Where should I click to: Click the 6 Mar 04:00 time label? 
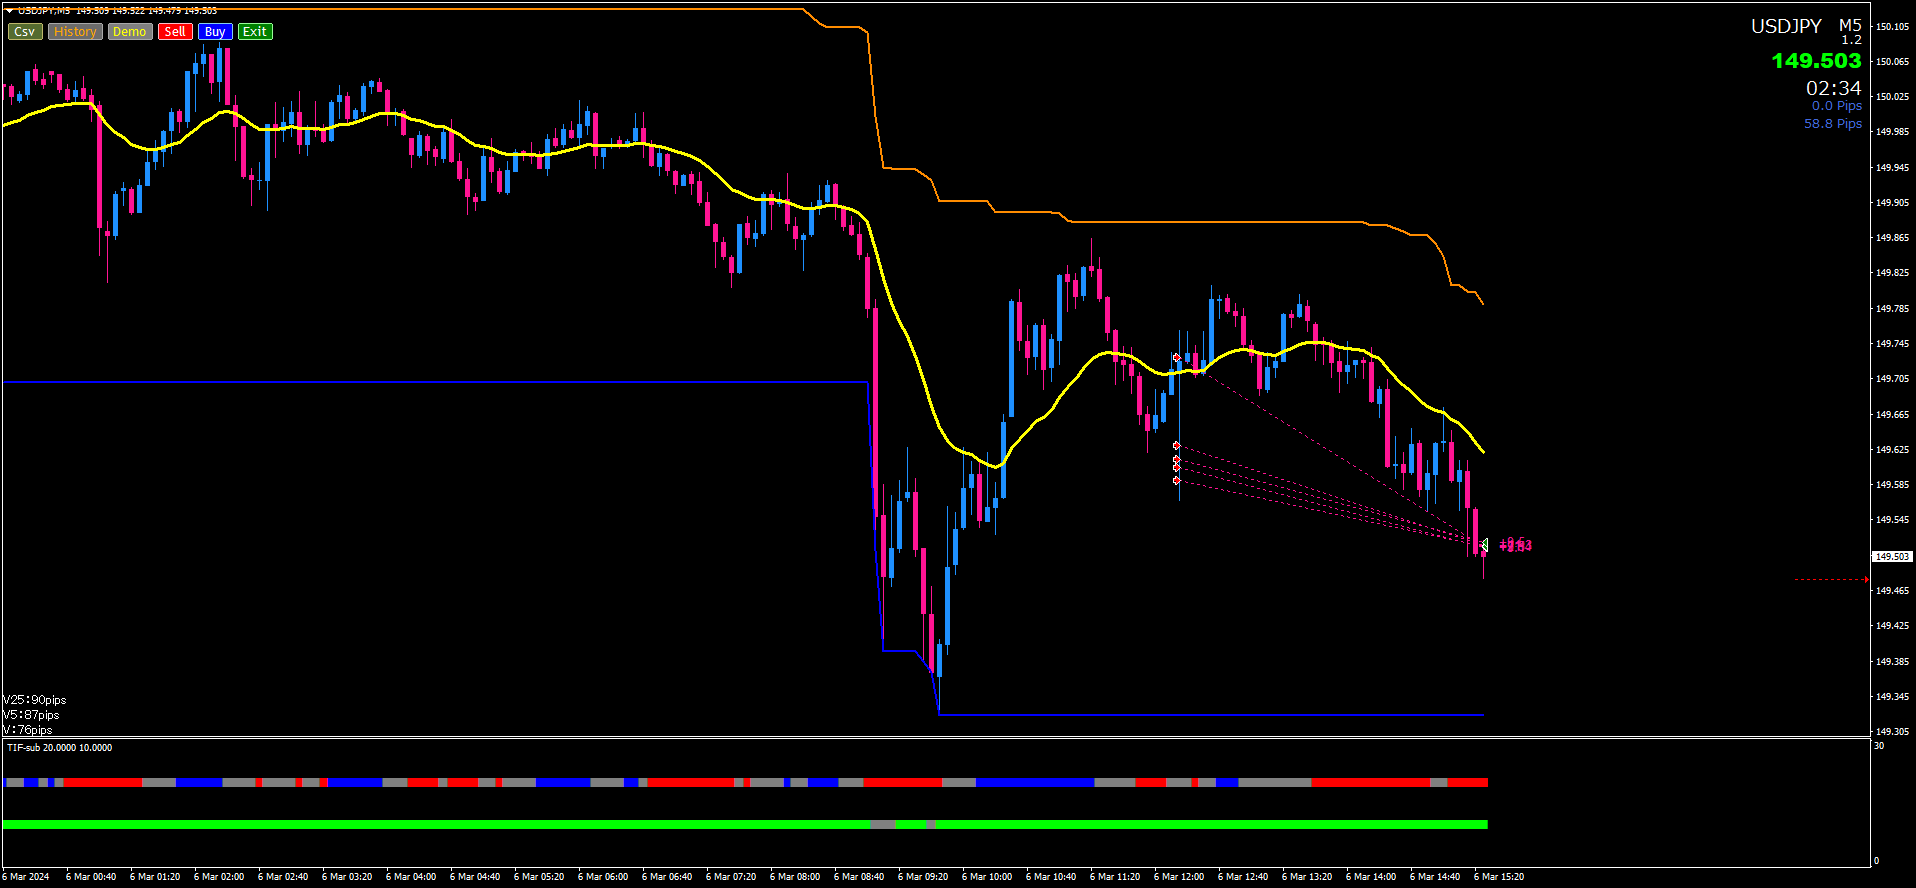point(411,877)
